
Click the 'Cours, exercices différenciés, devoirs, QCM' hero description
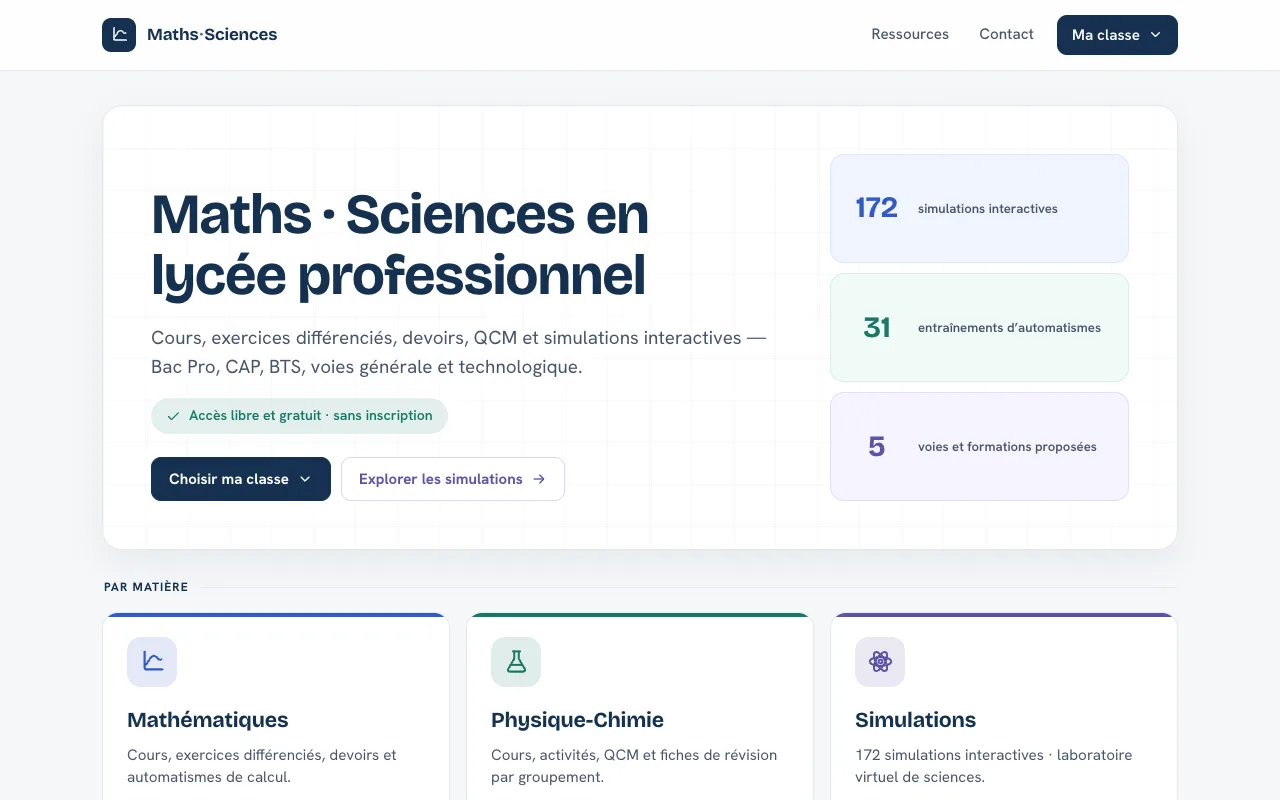click(458, 352)
